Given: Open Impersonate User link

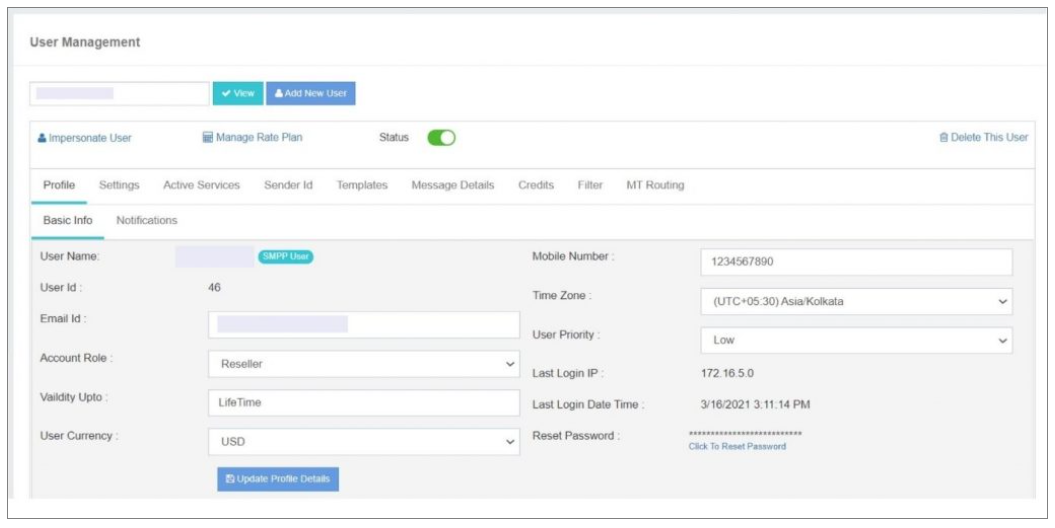Looking at the screenshot, I should click(85, 138).
